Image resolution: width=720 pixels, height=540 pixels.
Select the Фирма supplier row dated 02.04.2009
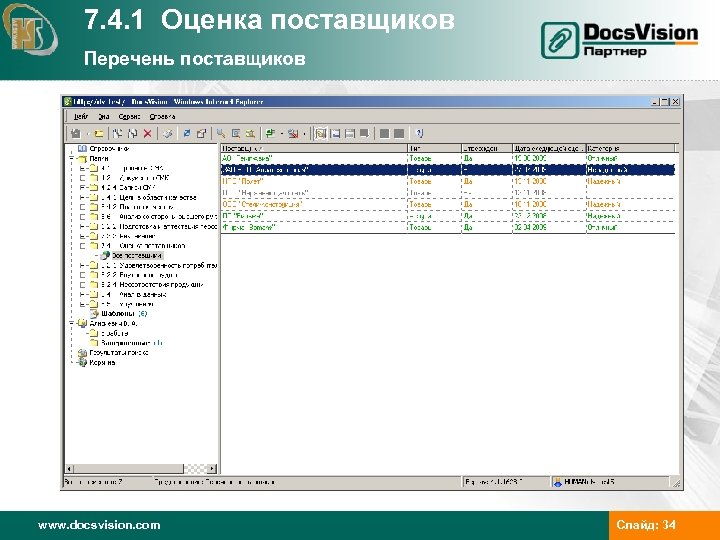click(x=448, y=227)
